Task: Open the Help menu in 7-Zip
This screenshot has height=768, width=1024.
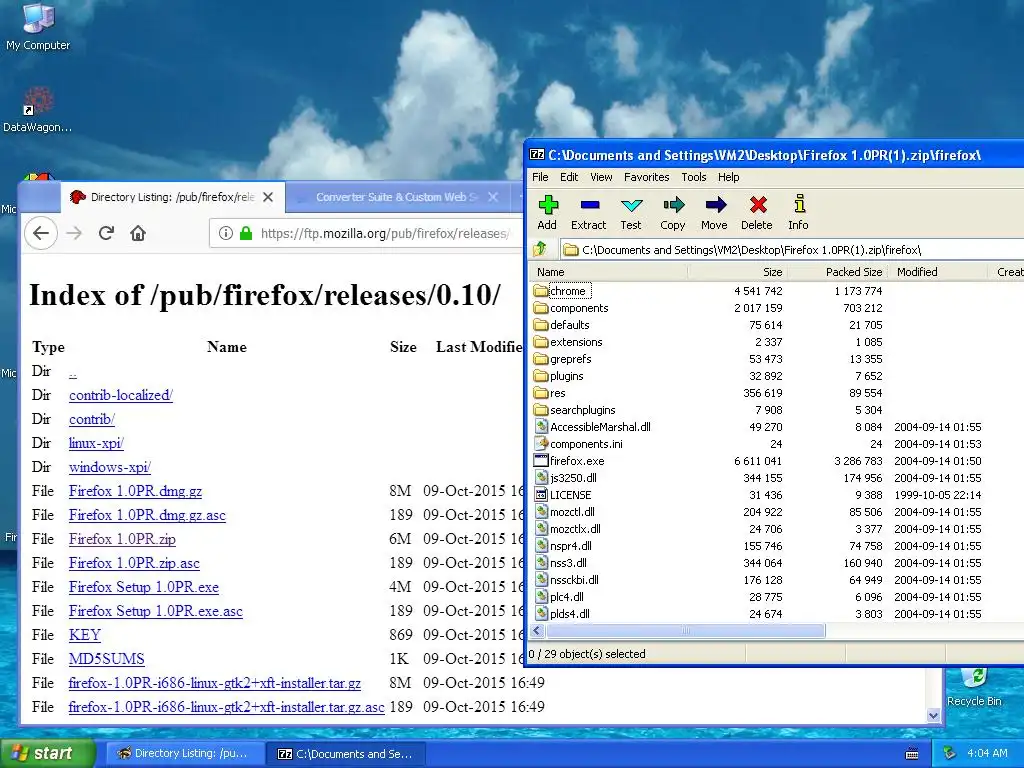Action: point(728,177)
